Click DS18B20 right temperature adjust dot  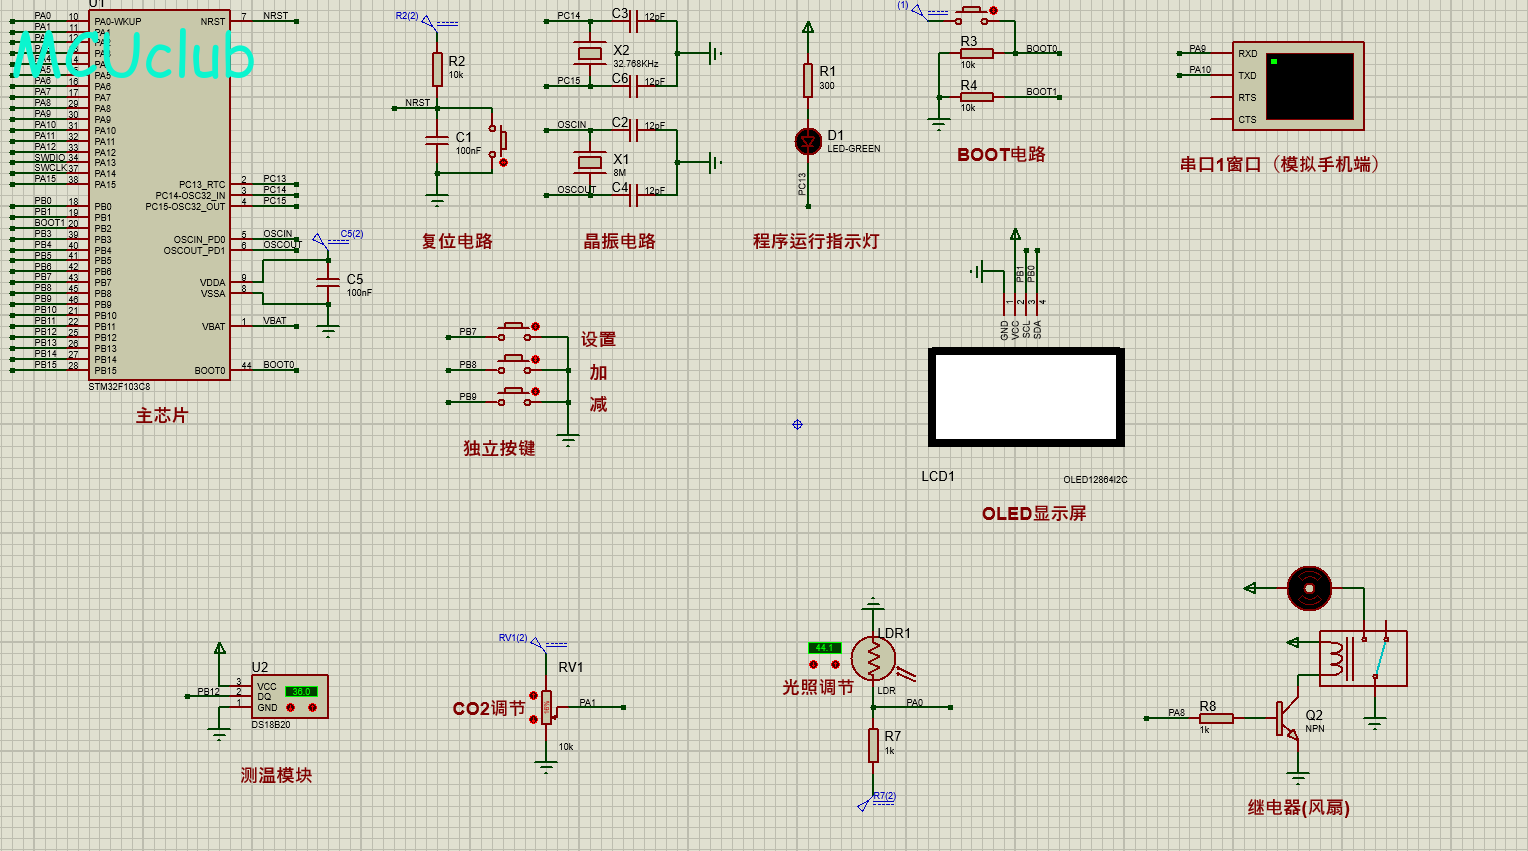(312, 707)
